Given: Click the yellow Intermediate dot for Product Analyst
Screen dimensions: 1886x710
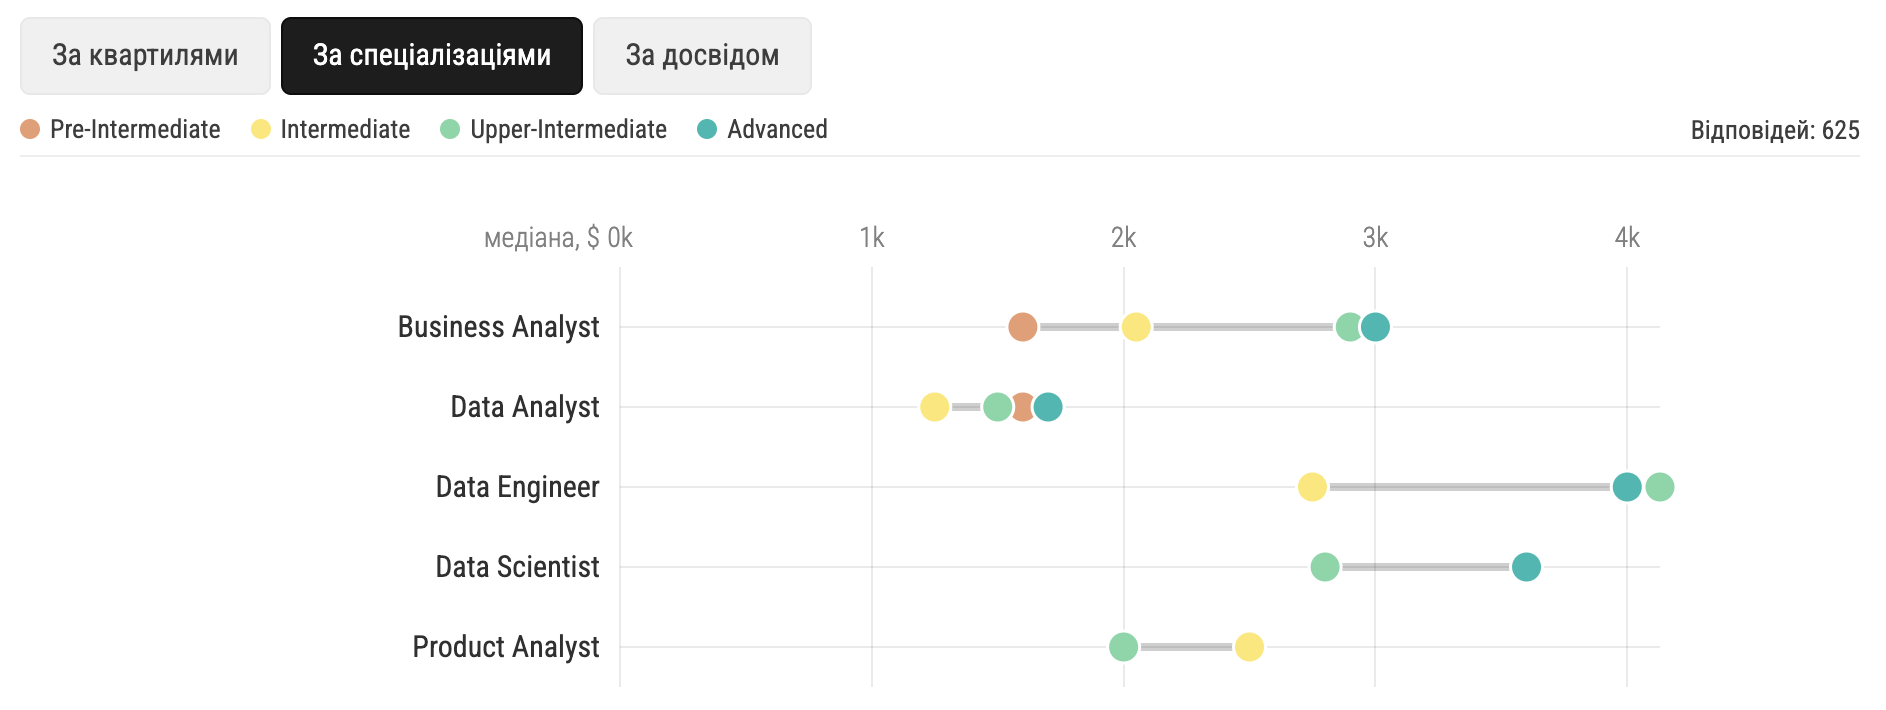Looking at the screenshot, I should (1249, 647).
